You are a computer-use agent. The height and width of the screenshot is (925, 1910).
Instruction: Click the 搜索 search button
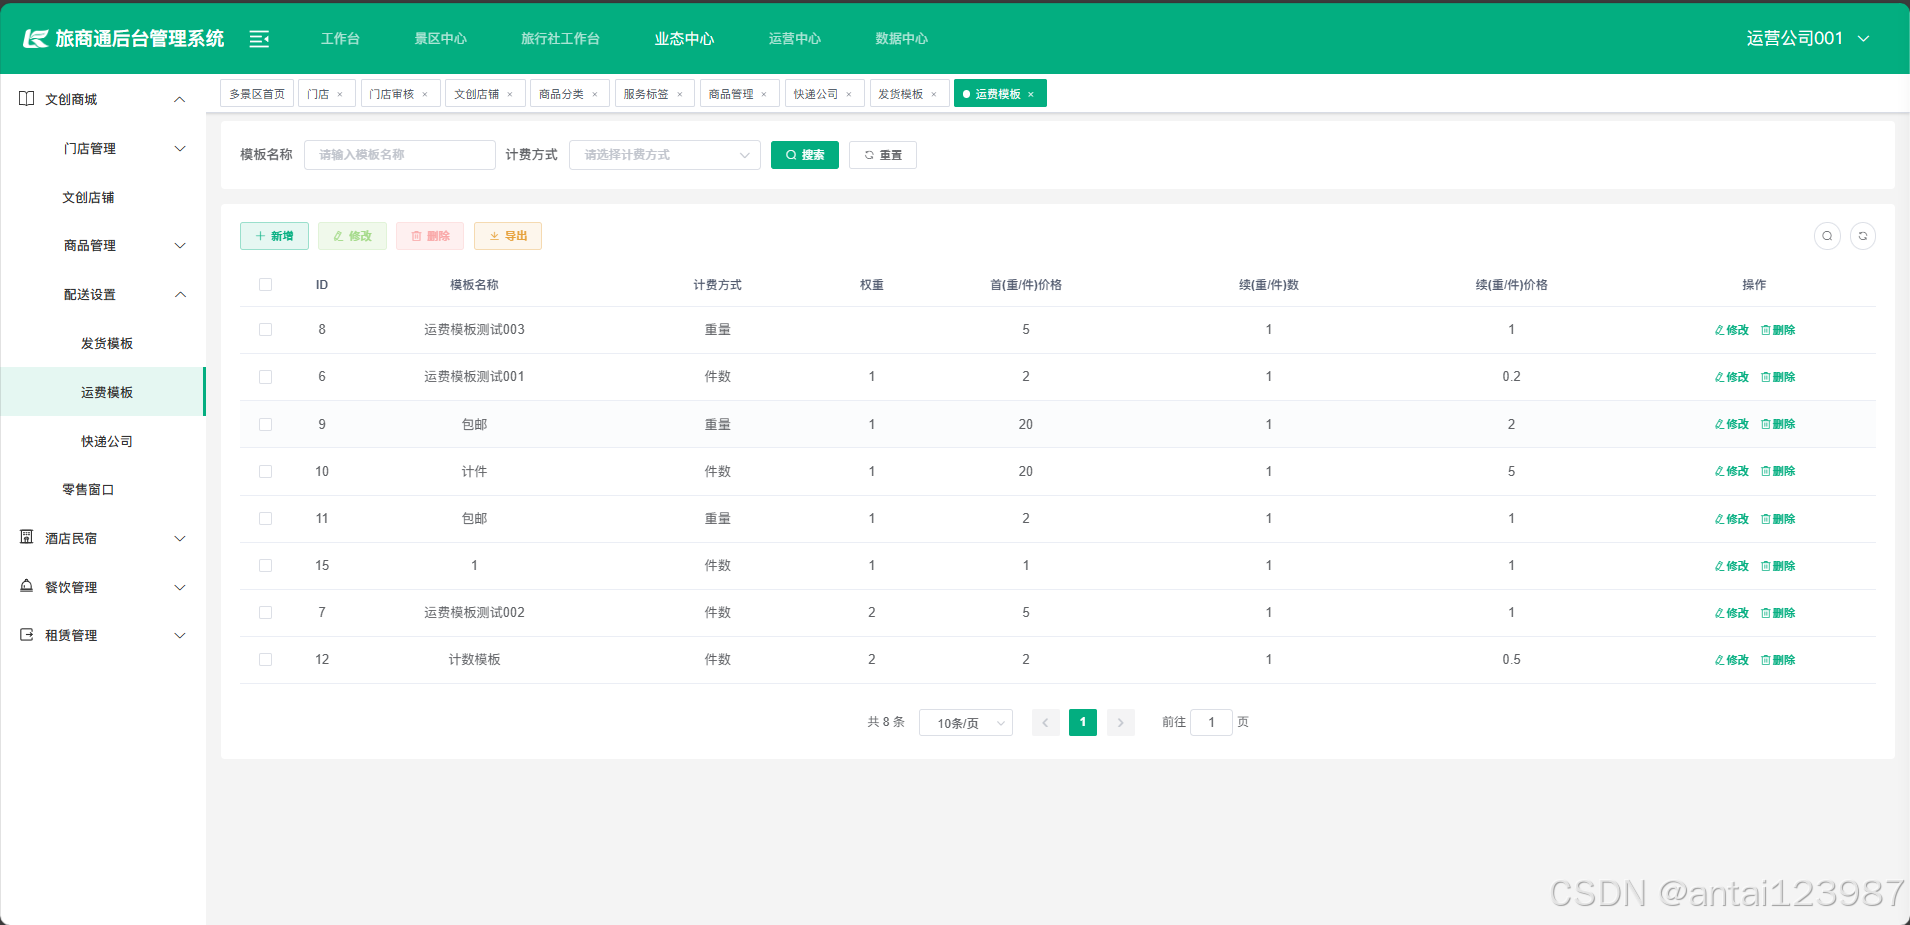click(x=805, y=155)
